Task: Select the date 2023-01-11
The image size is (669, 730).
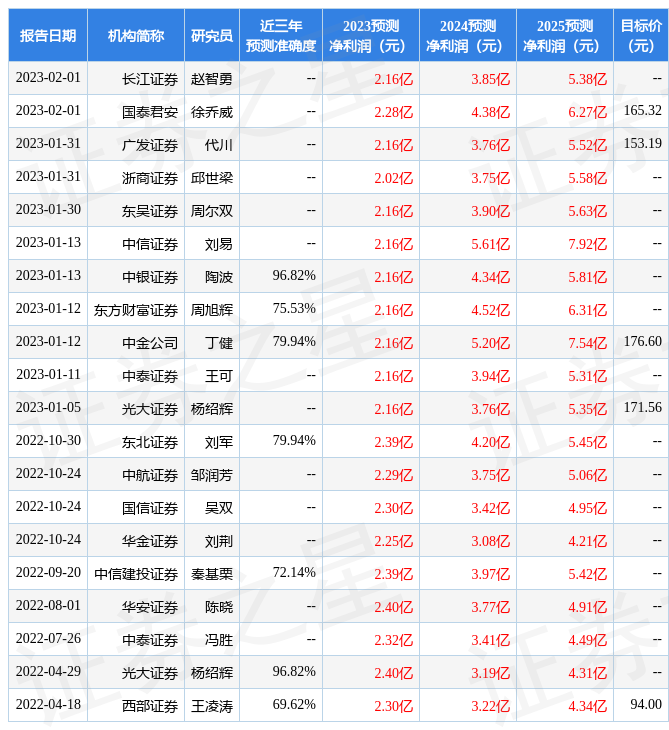Action: click(48, 375)
